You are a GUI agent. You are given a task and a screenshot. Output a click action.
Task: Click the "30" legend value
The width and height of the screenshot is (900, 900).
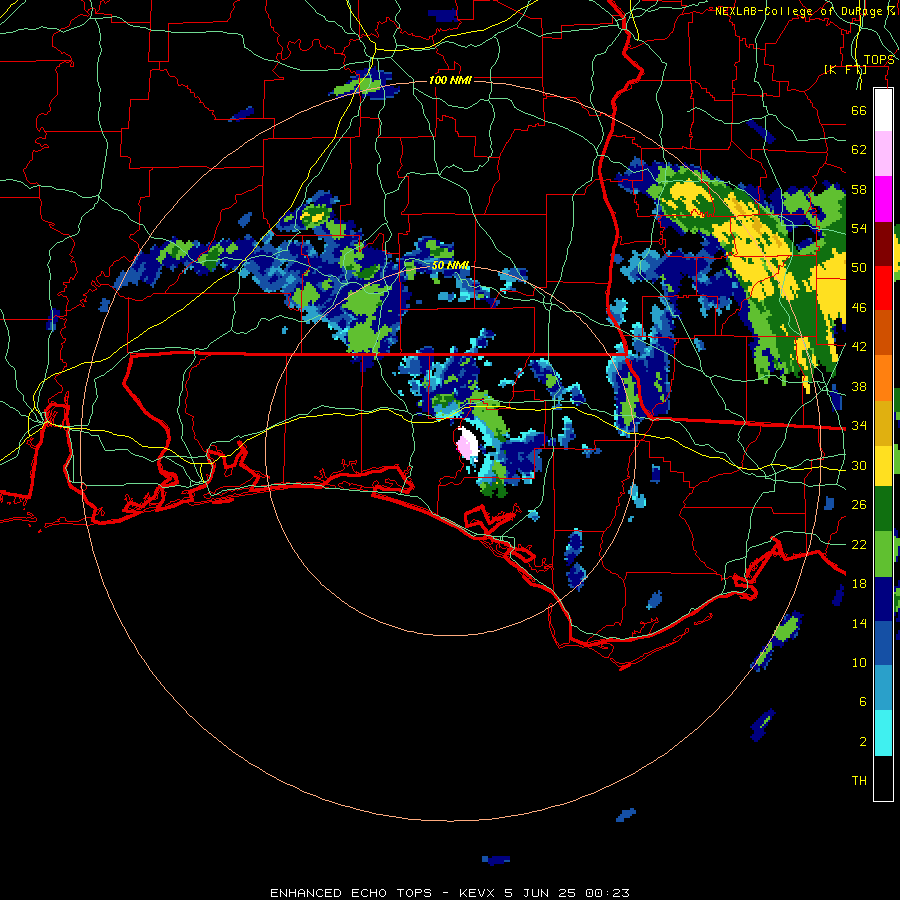pos(859,465)
